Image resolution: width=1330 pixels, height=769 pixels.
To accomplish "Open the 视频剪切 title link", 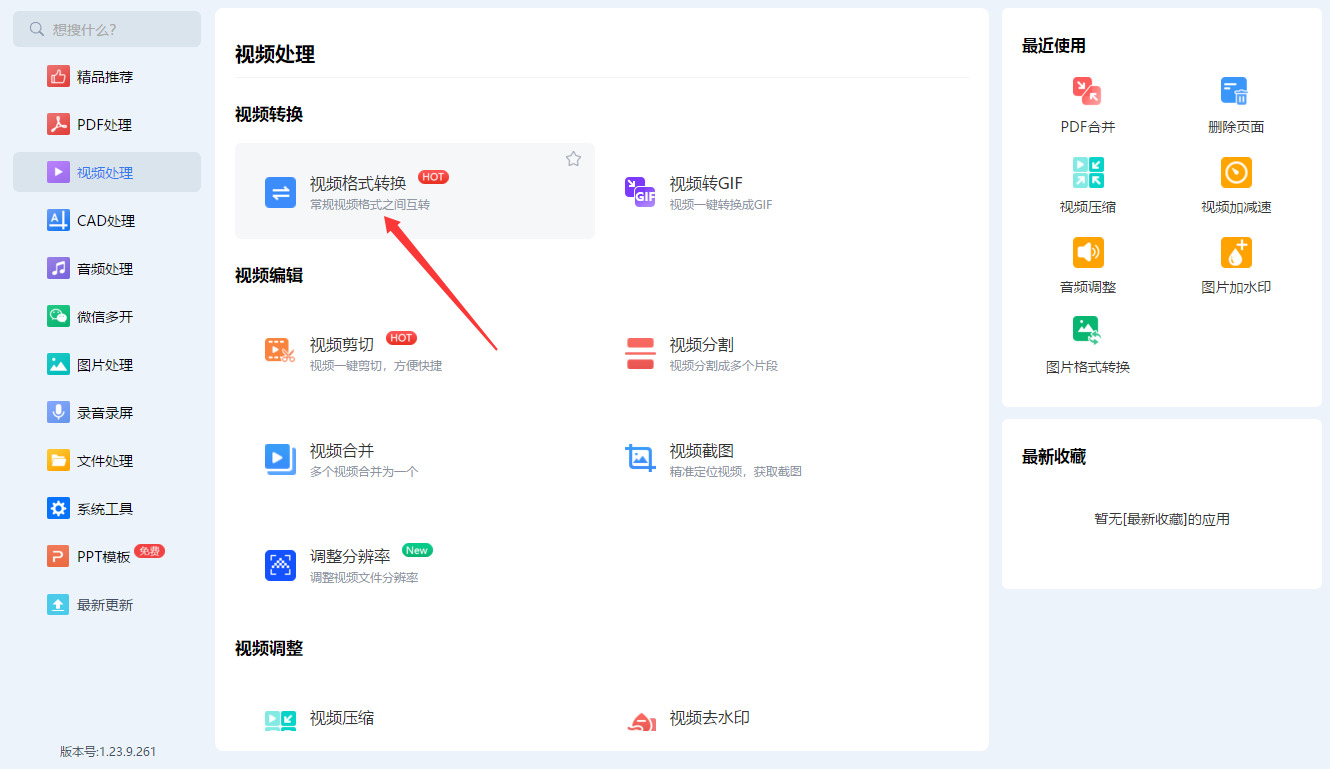I will (342, 344).
